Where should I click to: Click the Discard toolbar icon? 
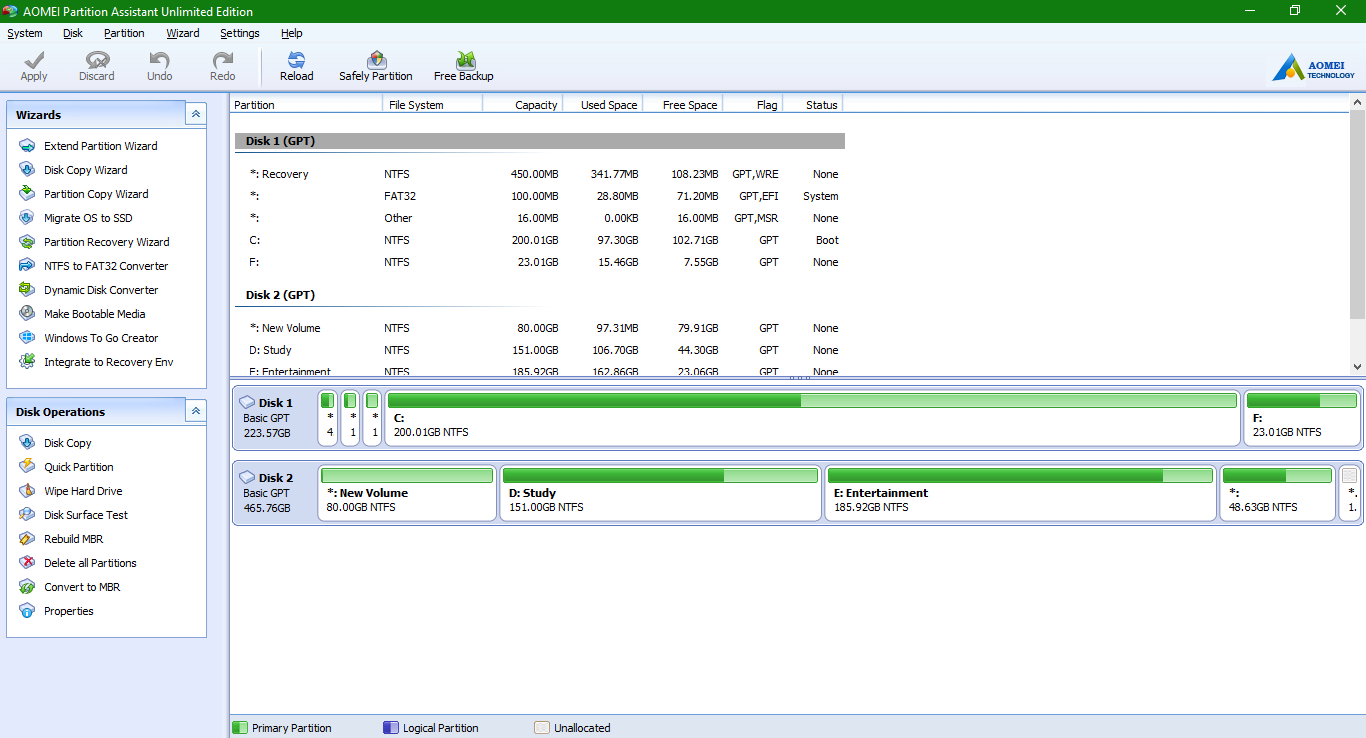tap(97, 67)
